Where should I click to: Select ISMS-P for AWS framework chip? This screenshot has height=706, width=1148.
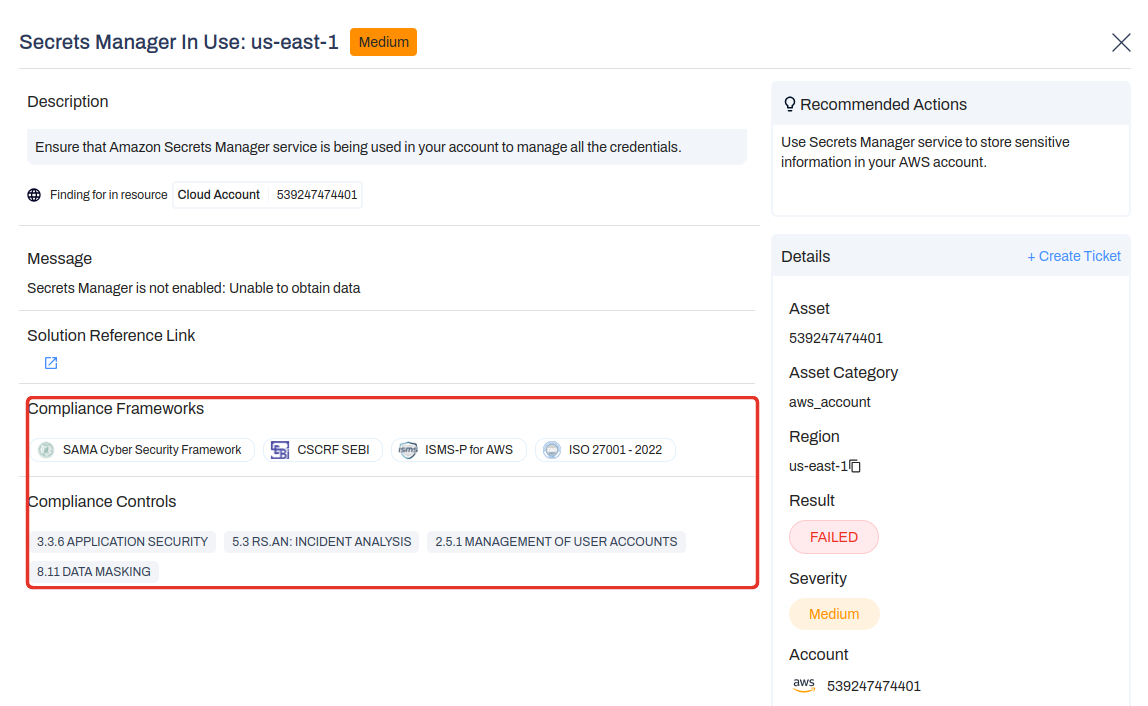coord(459,450)
